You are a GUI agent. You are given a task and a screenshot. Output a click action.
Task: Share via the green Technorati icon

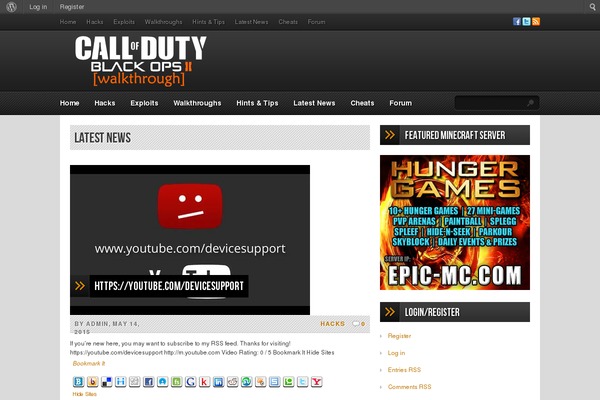(x=289, y=382)
